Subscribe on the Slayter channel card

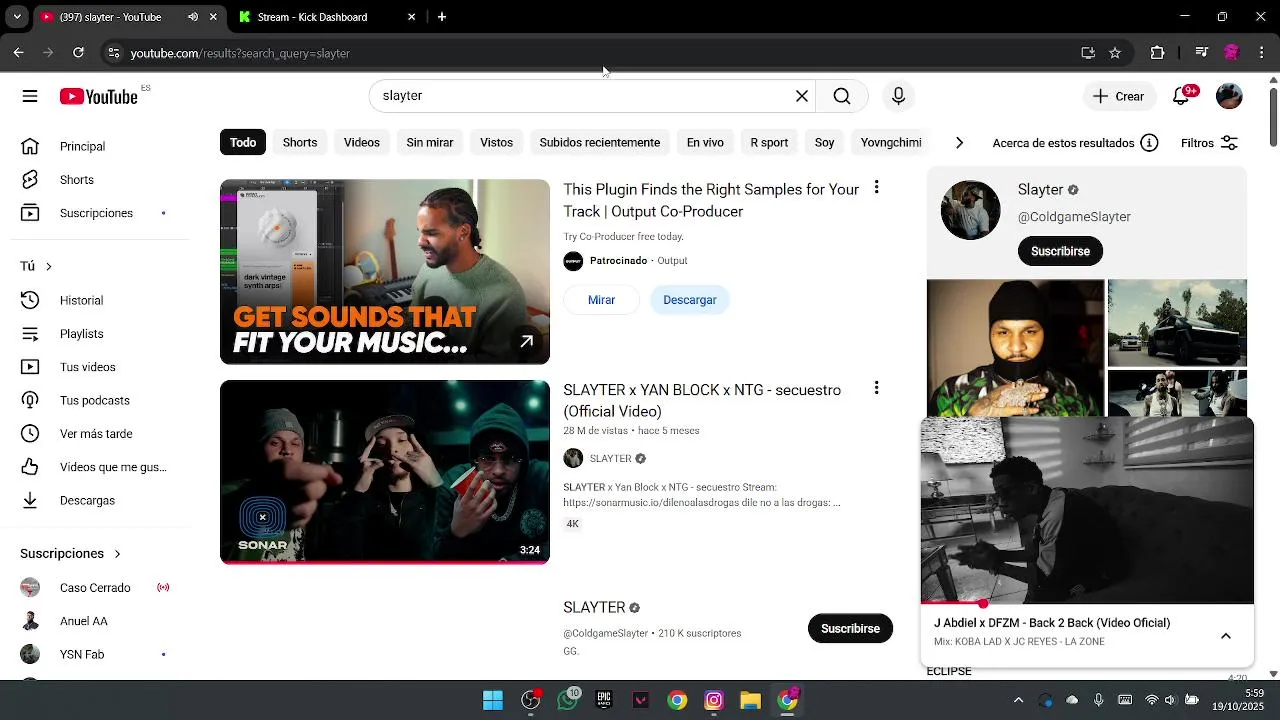coord(1060,251)
